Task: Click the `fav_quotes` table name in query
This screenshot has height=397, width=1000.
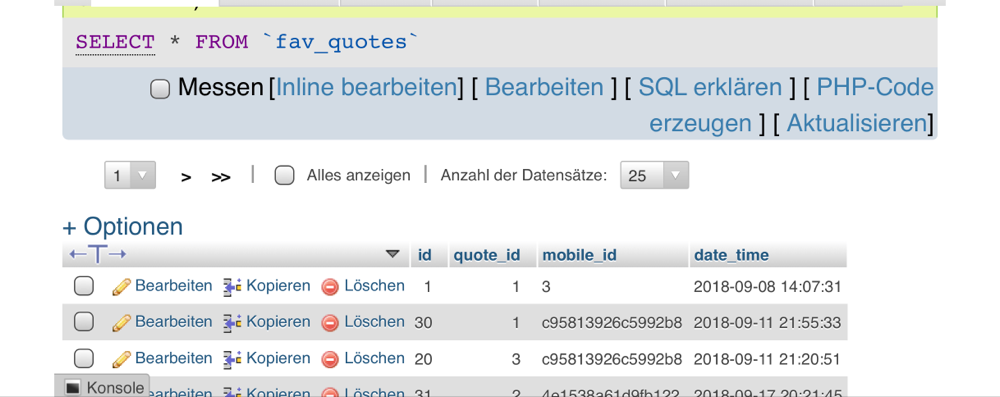Action: tap(341, 42)
